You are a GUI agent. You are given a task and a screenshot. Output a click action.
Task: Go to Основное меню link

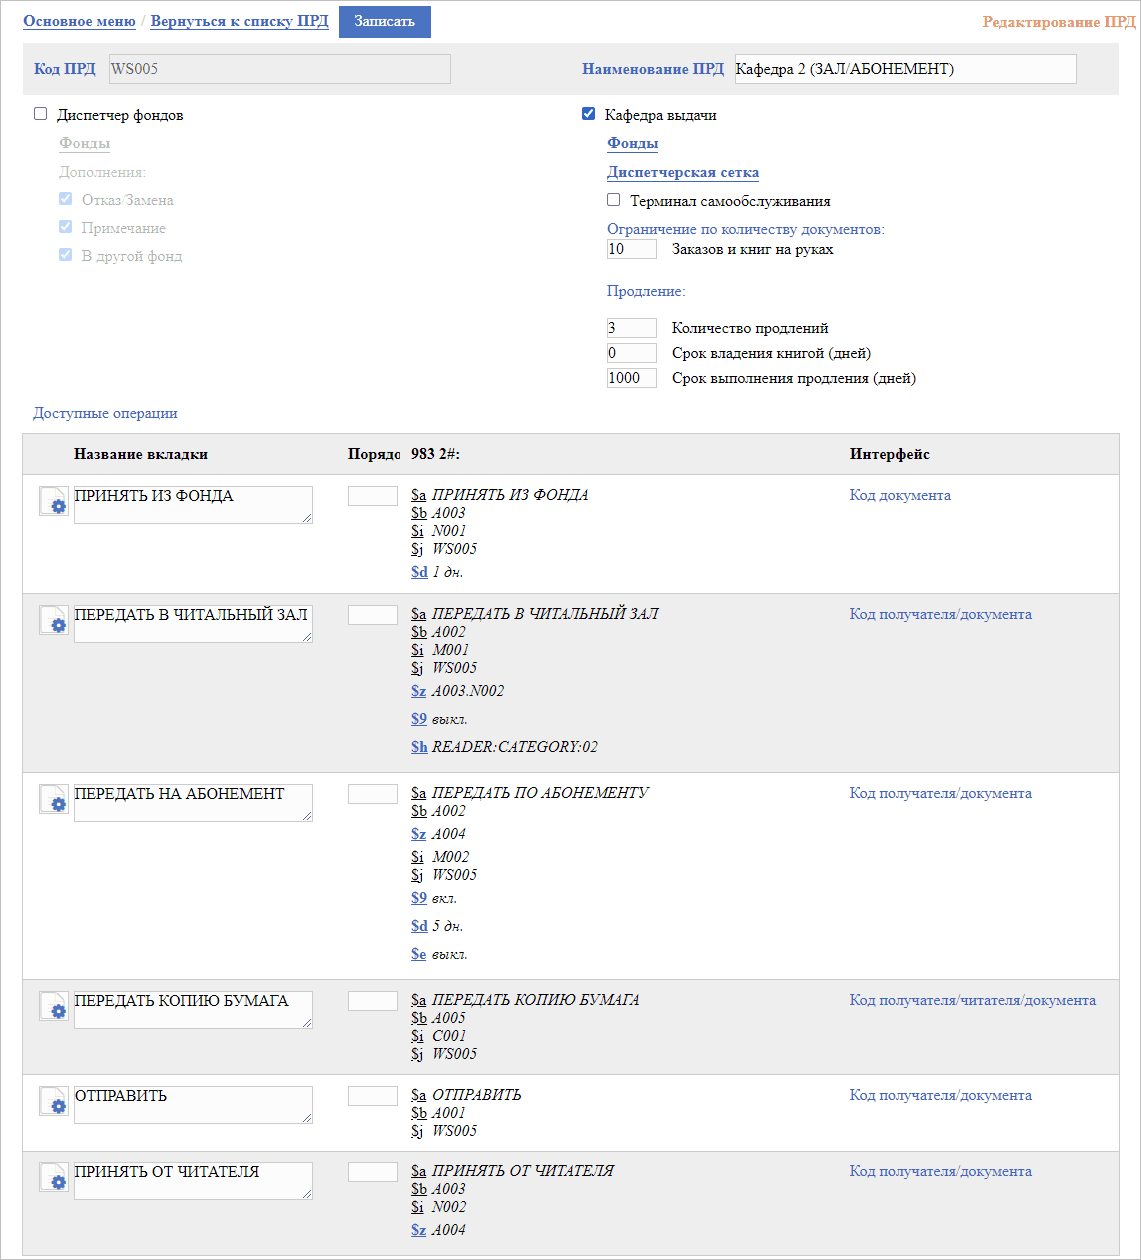[x=79, y=21]
